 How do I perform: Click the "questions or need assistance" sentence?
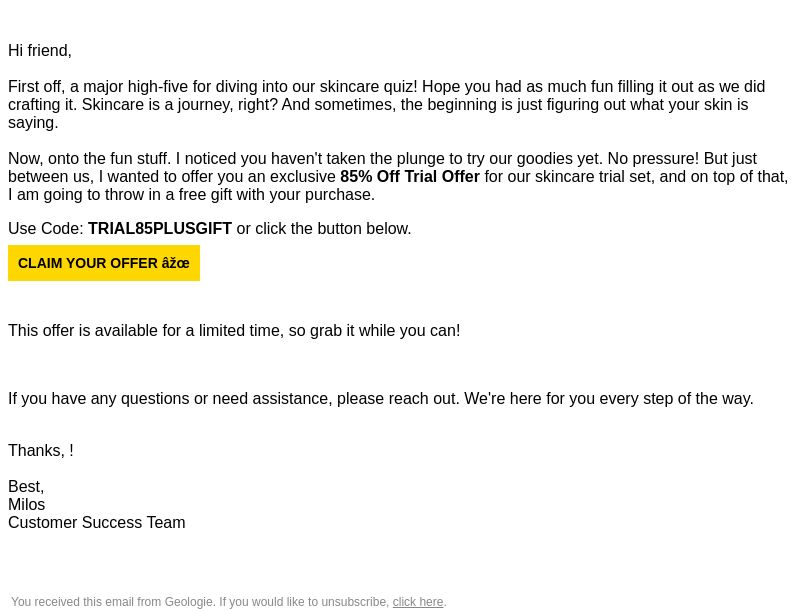pyautogui.click(x=381, y=398)
